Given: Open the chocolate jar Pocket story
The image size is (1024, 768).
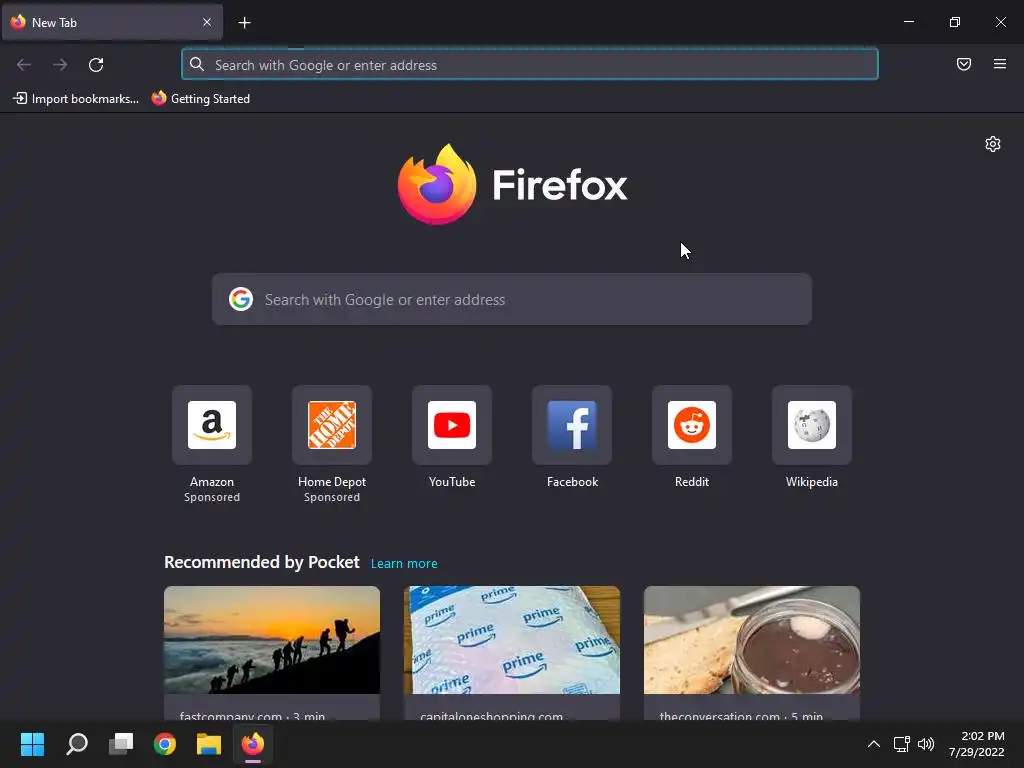Looking at the screenshot, I should (752, 653).
